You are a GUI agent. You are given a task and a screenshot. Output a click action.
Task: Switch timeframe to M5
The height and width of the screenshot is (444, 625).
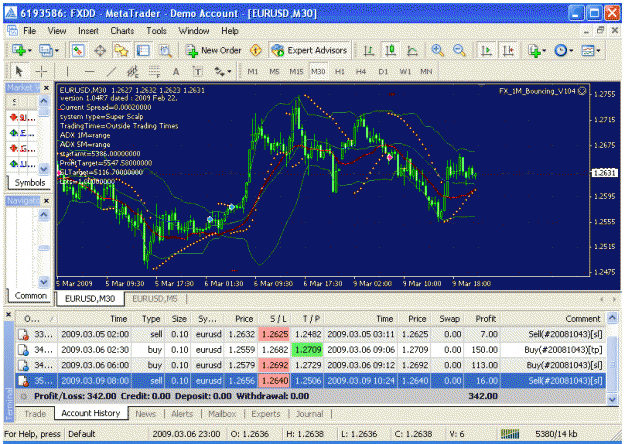point(274,72)
